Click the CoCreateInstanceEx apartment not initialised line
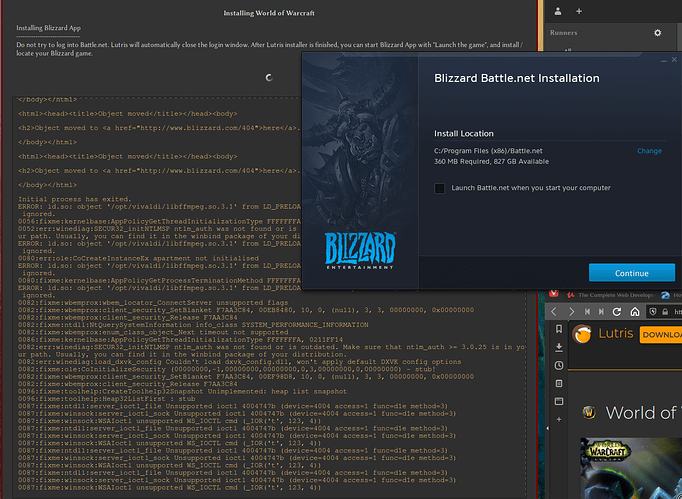Screen dimensions: 682x499 click(x=138, y=258)
